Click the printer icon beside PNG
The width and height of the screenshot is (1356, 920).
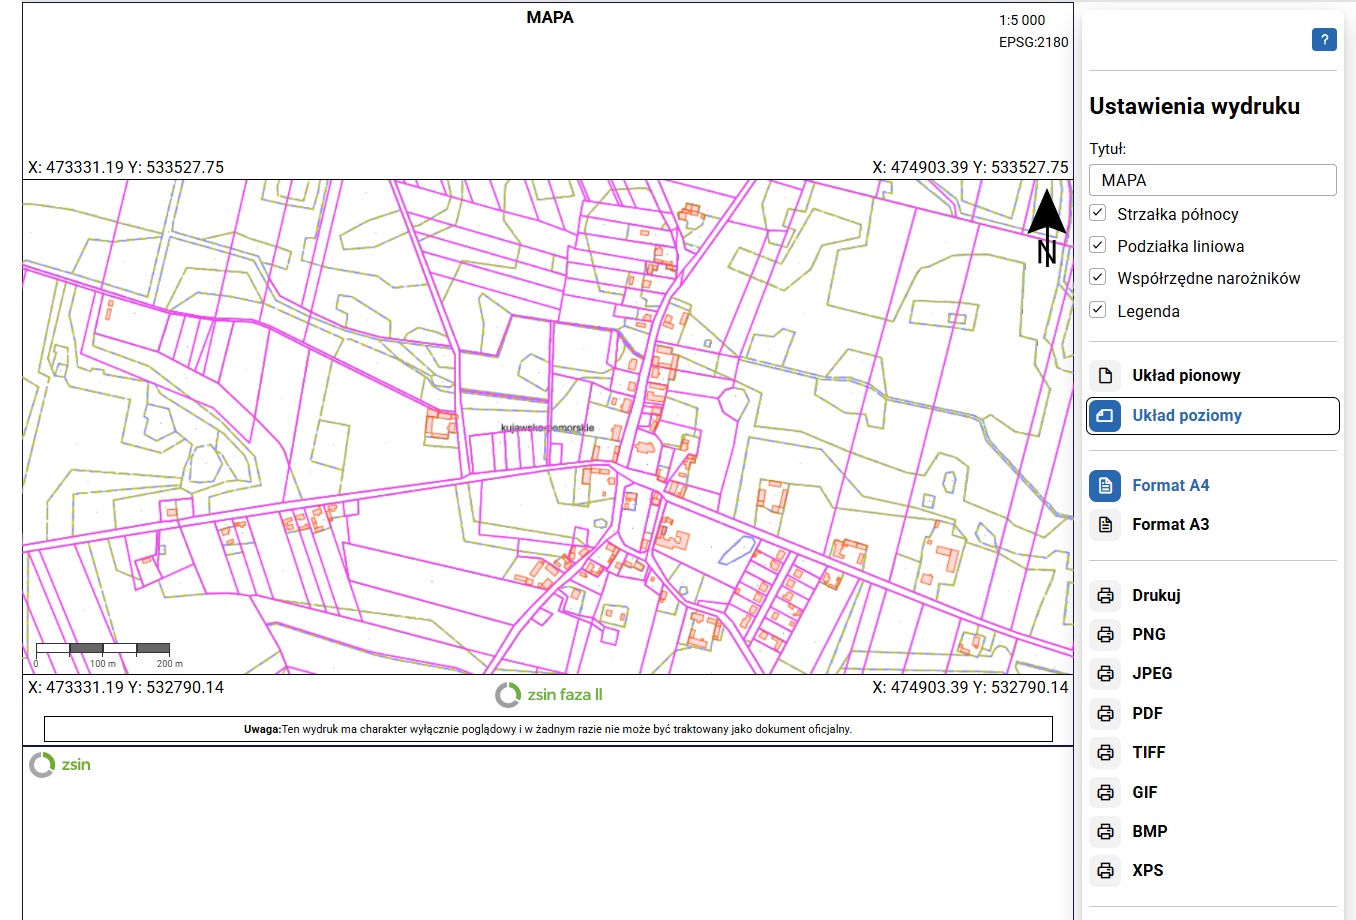pos(1105,635)
